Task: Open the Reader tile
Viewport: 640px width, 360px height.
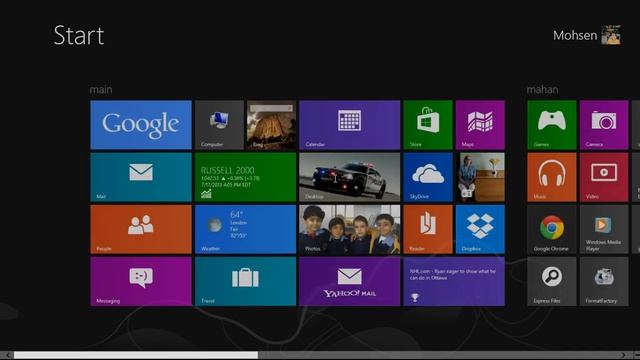Action: (x=428, y=229)
